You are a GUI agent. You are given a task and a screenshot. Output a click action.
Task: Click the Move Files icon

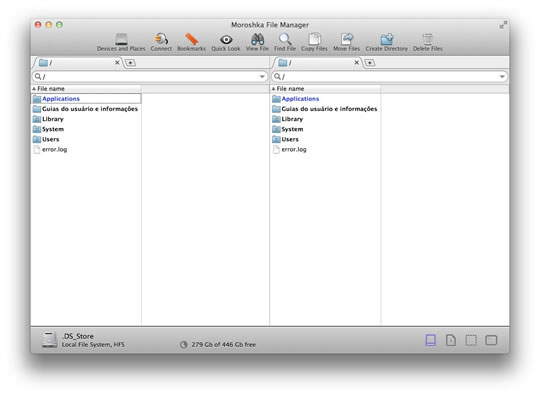(346, 39)
